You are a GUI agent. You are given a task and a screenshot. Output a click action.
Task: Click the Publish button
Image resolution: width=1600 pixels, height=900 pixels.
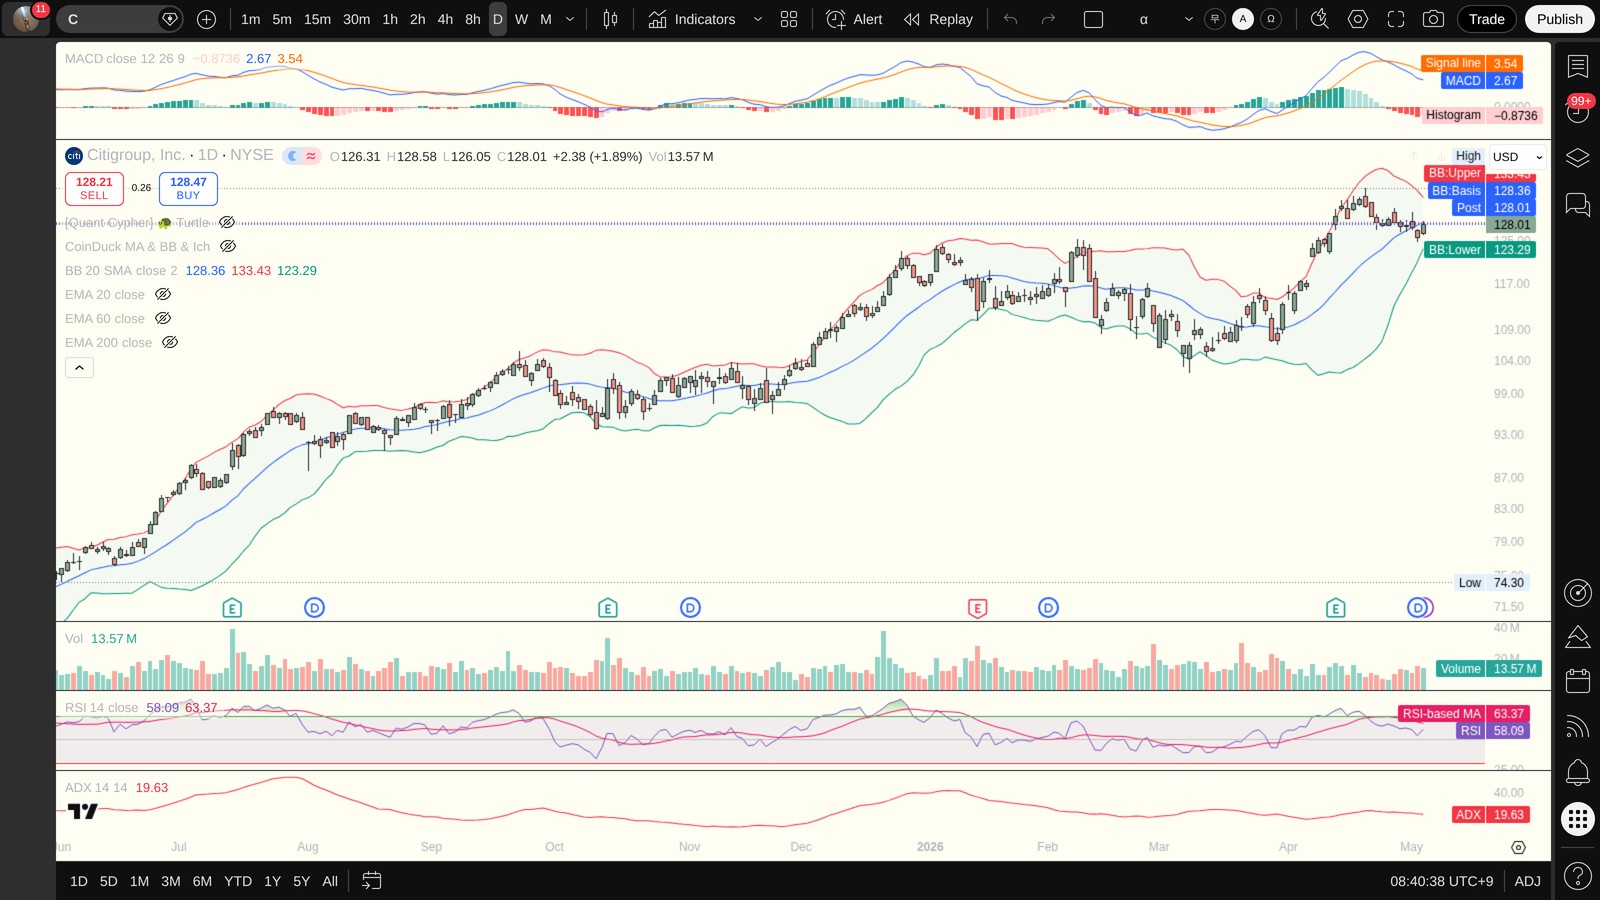[x=1559, y=19]
